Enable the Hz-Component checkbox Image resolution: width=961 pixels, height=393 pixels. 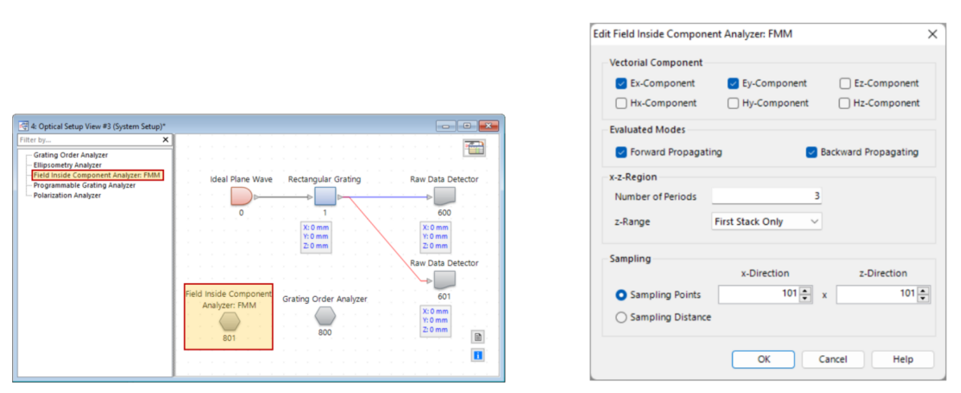click(845, 103)
